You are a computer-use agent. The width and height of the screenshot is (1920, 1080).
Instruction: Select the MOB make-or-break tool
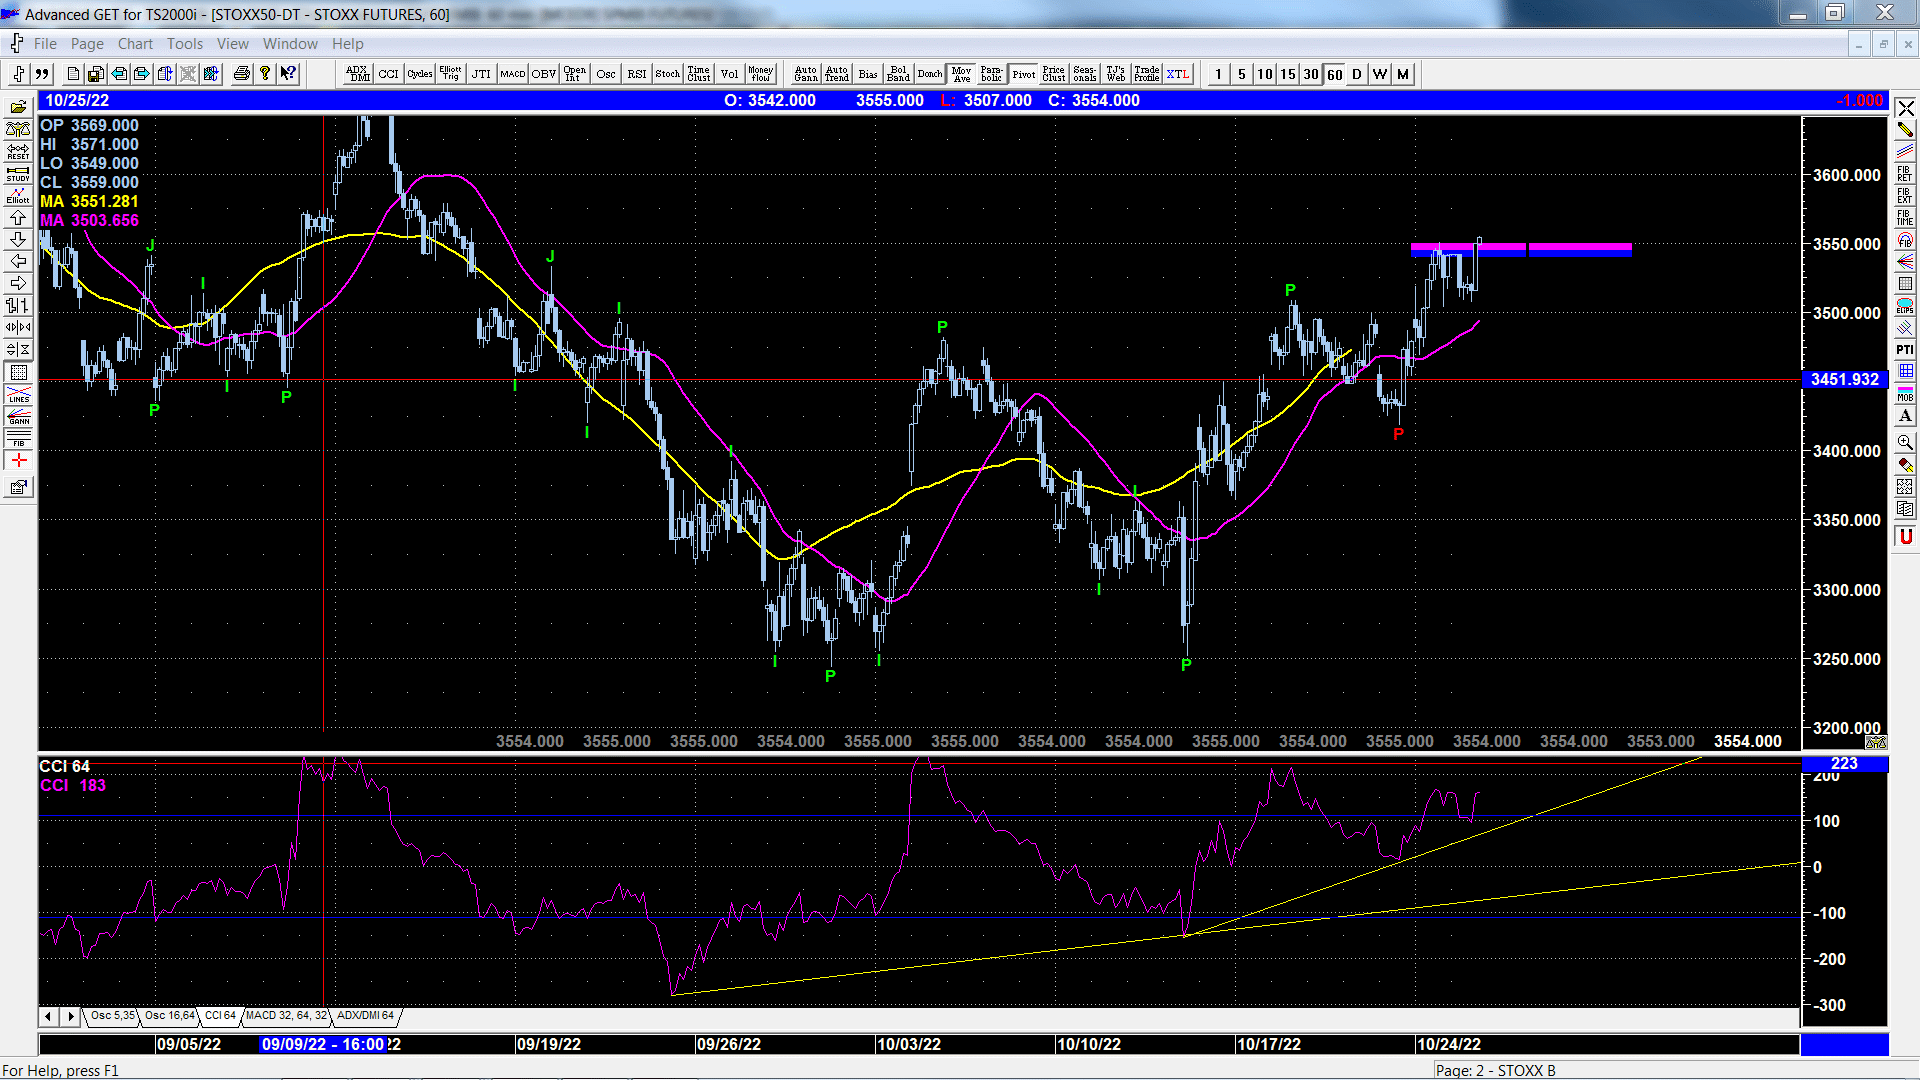1905,394
